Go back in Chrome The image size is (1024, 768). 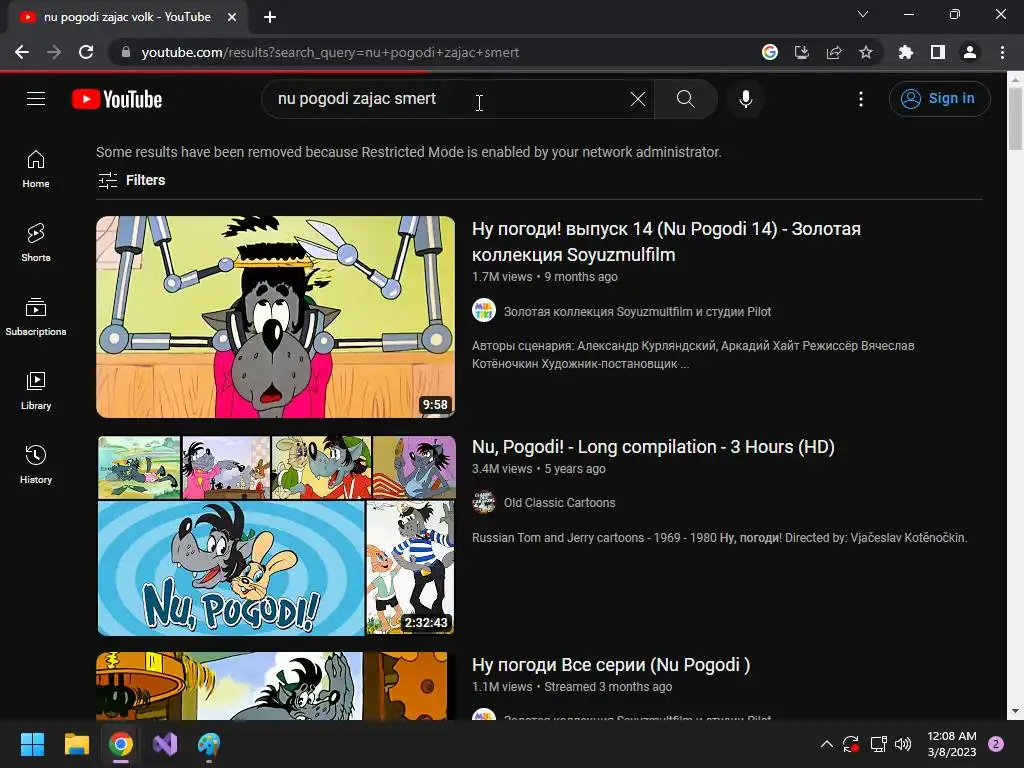tap(22, 52)
